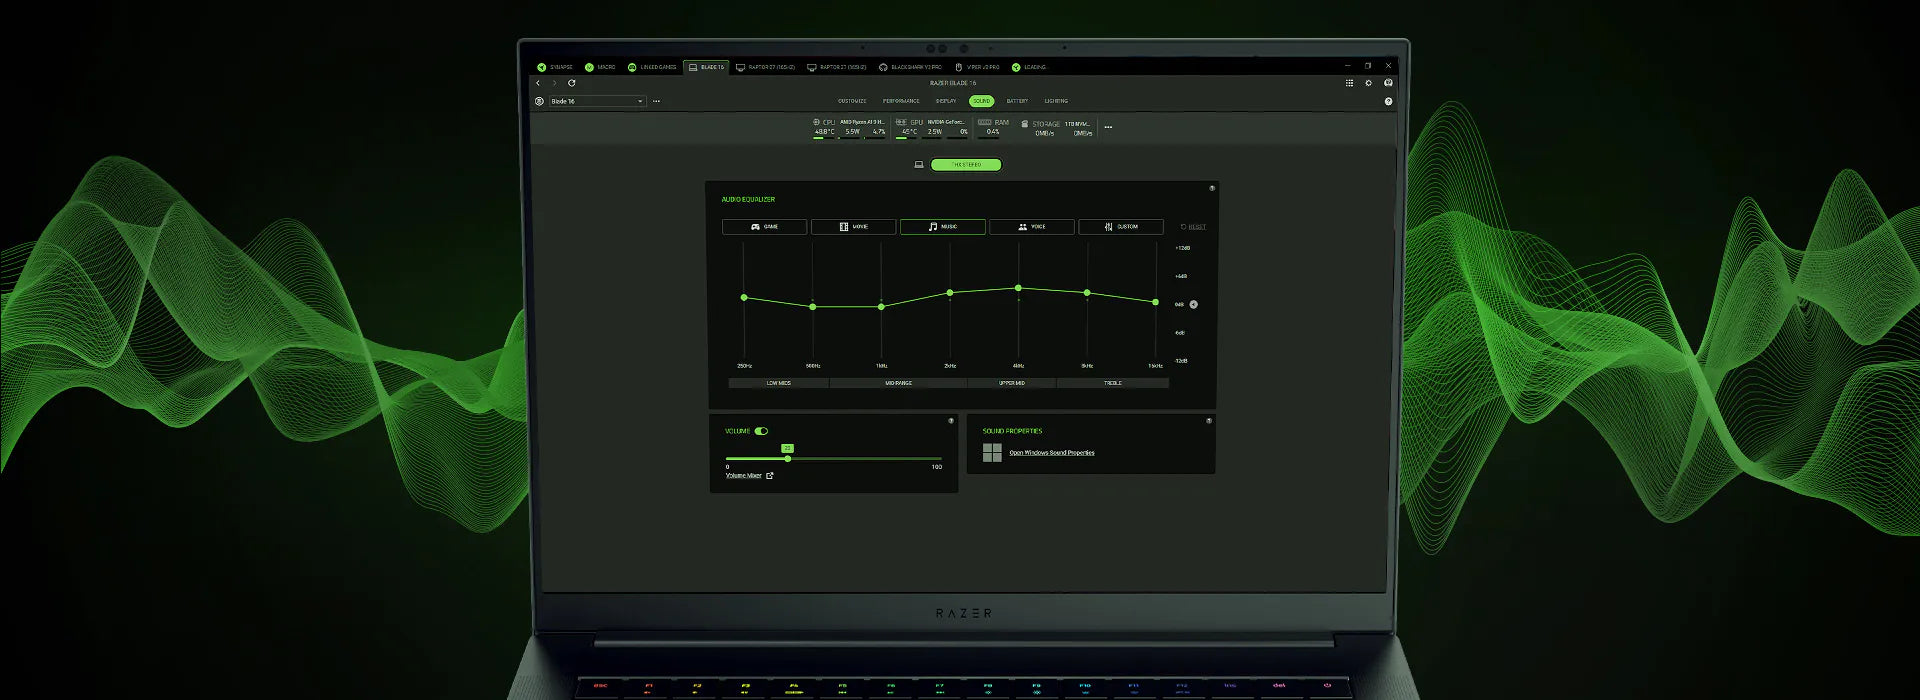This screenshot has width=1920, height=700.
Task: Click the Volume Mixer external link icon
Action: point(769,476)
